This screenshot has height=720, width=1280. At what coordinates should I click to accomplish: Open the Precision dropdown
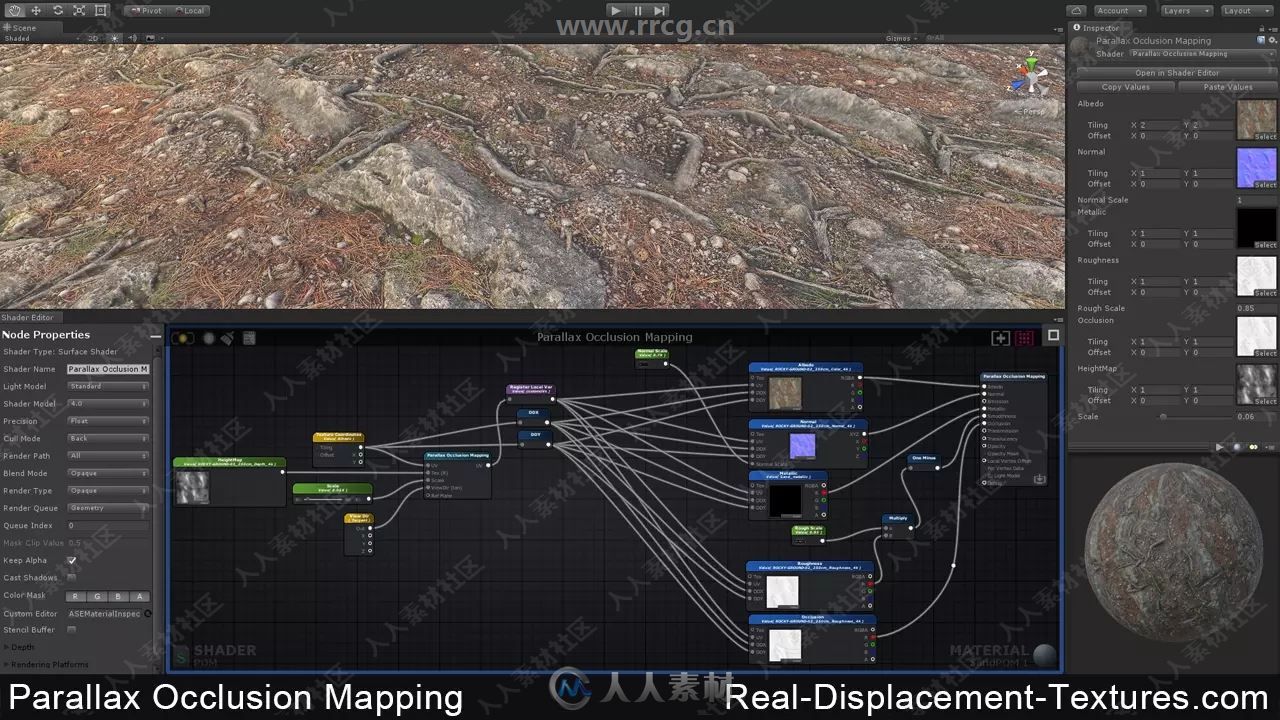point(108,421)
